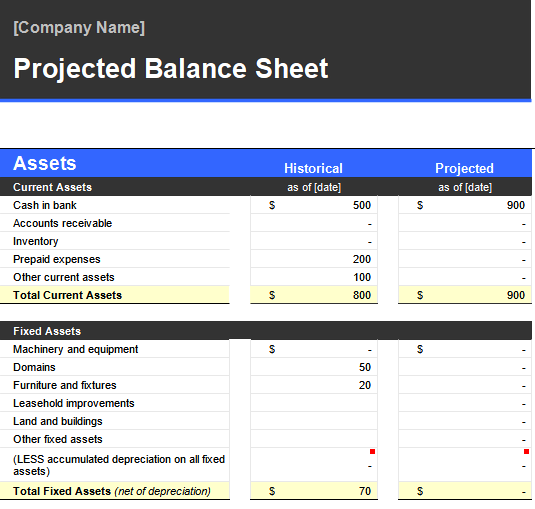
Task: Click the red comment marker in Projected depreciation cell
Action: (x=526, y=452)
